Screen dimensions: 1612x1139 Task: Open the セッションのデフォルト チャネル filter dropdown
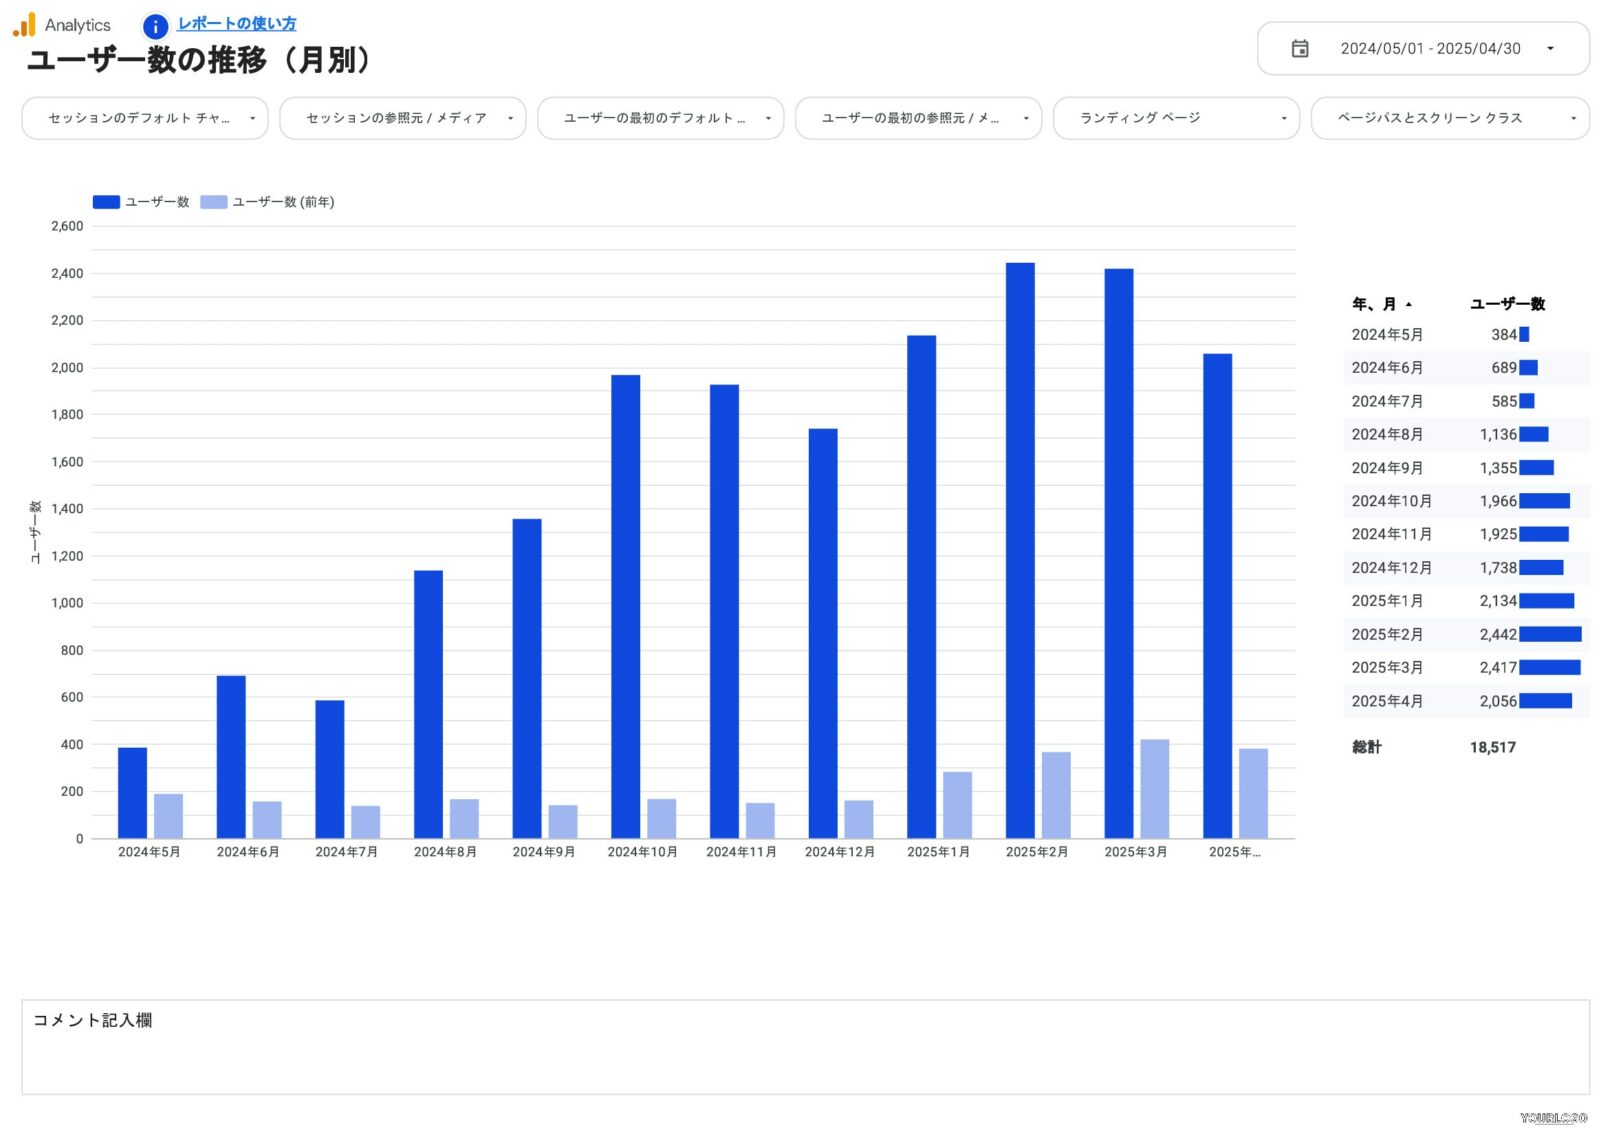pyautogui.click(x=144, y=118)
